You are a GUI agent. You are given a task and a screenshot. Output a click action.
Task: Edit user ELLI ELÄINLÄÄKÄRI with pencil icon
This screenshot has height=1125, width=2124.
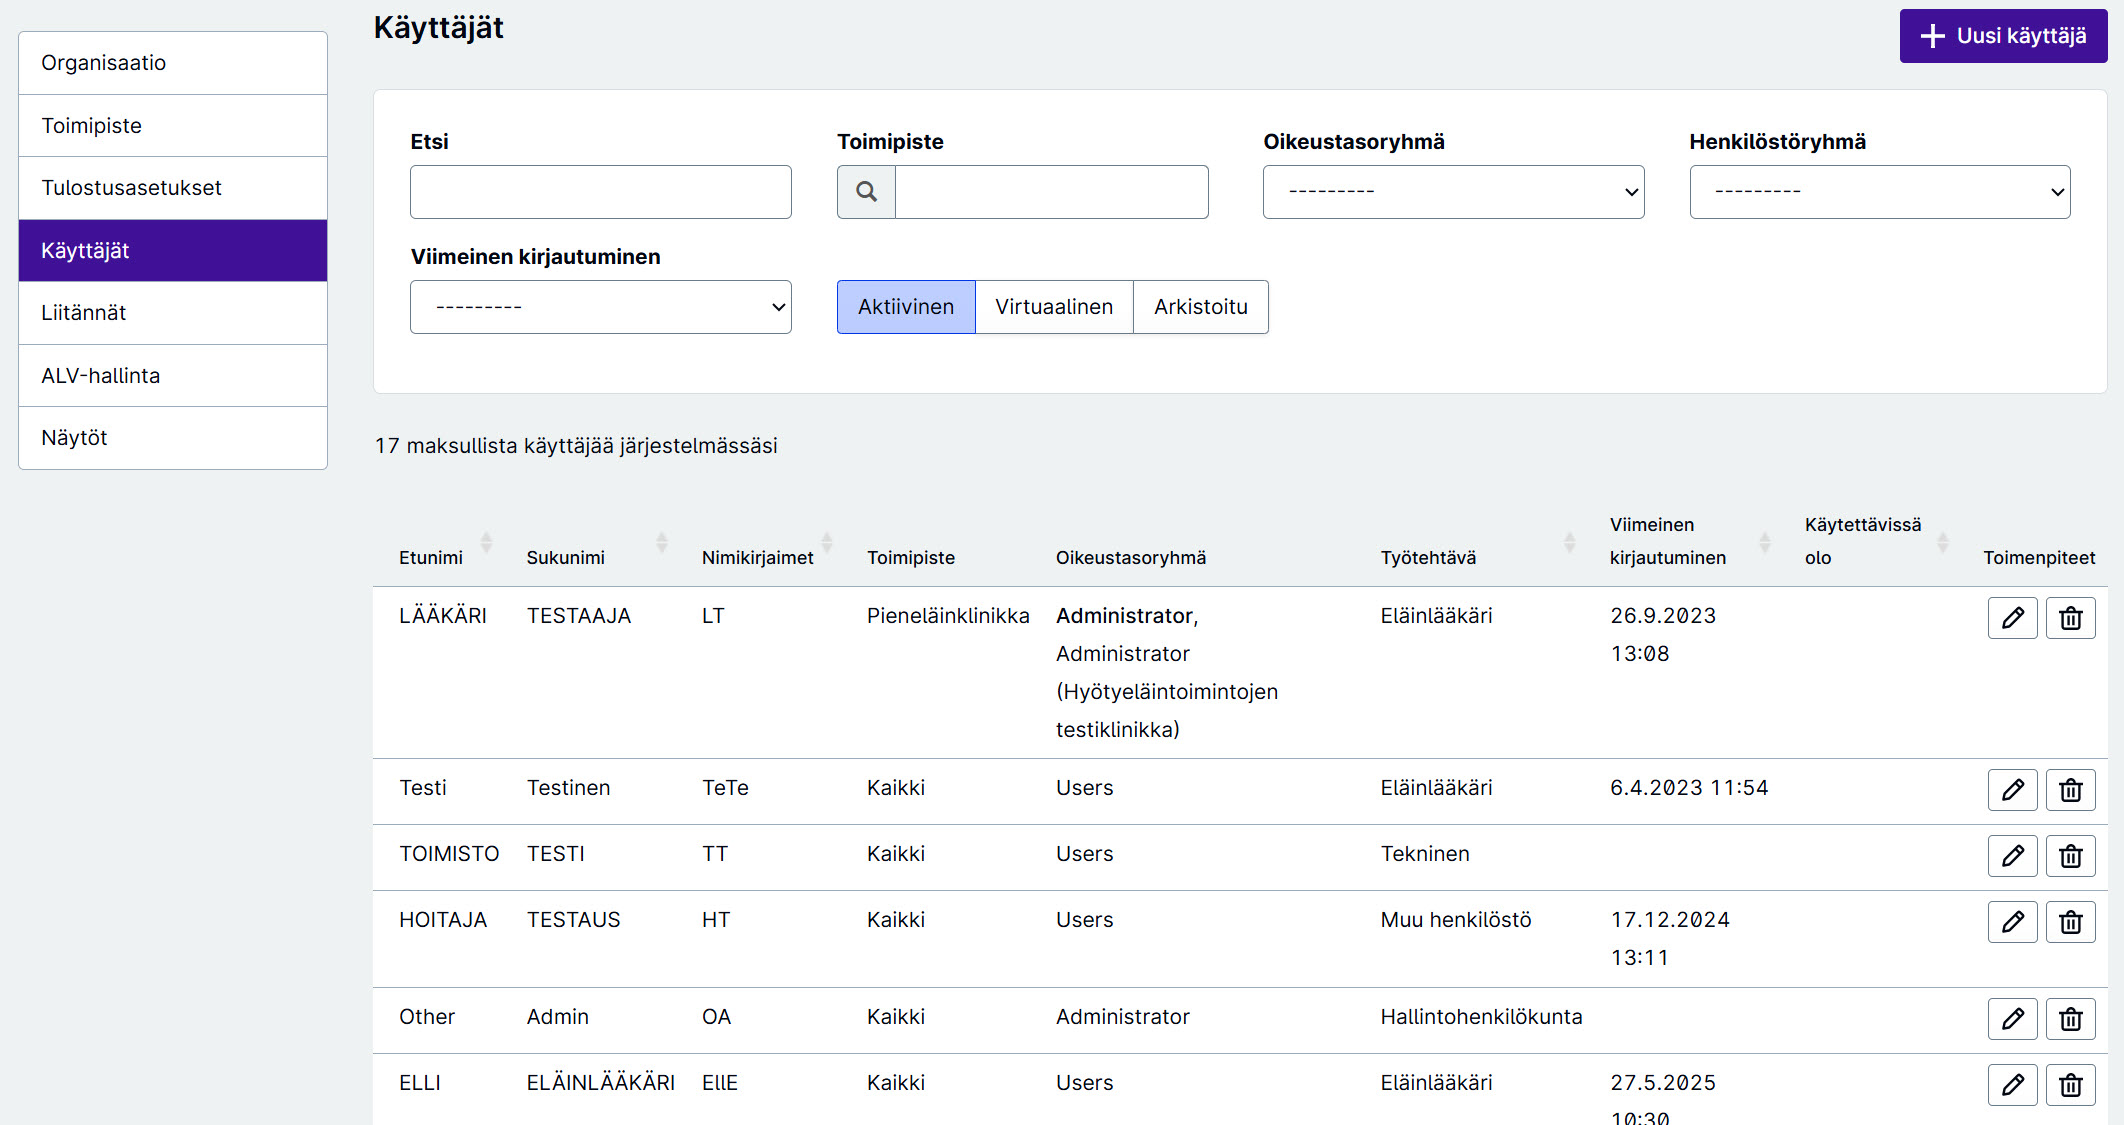(x=2012, y=1085)
